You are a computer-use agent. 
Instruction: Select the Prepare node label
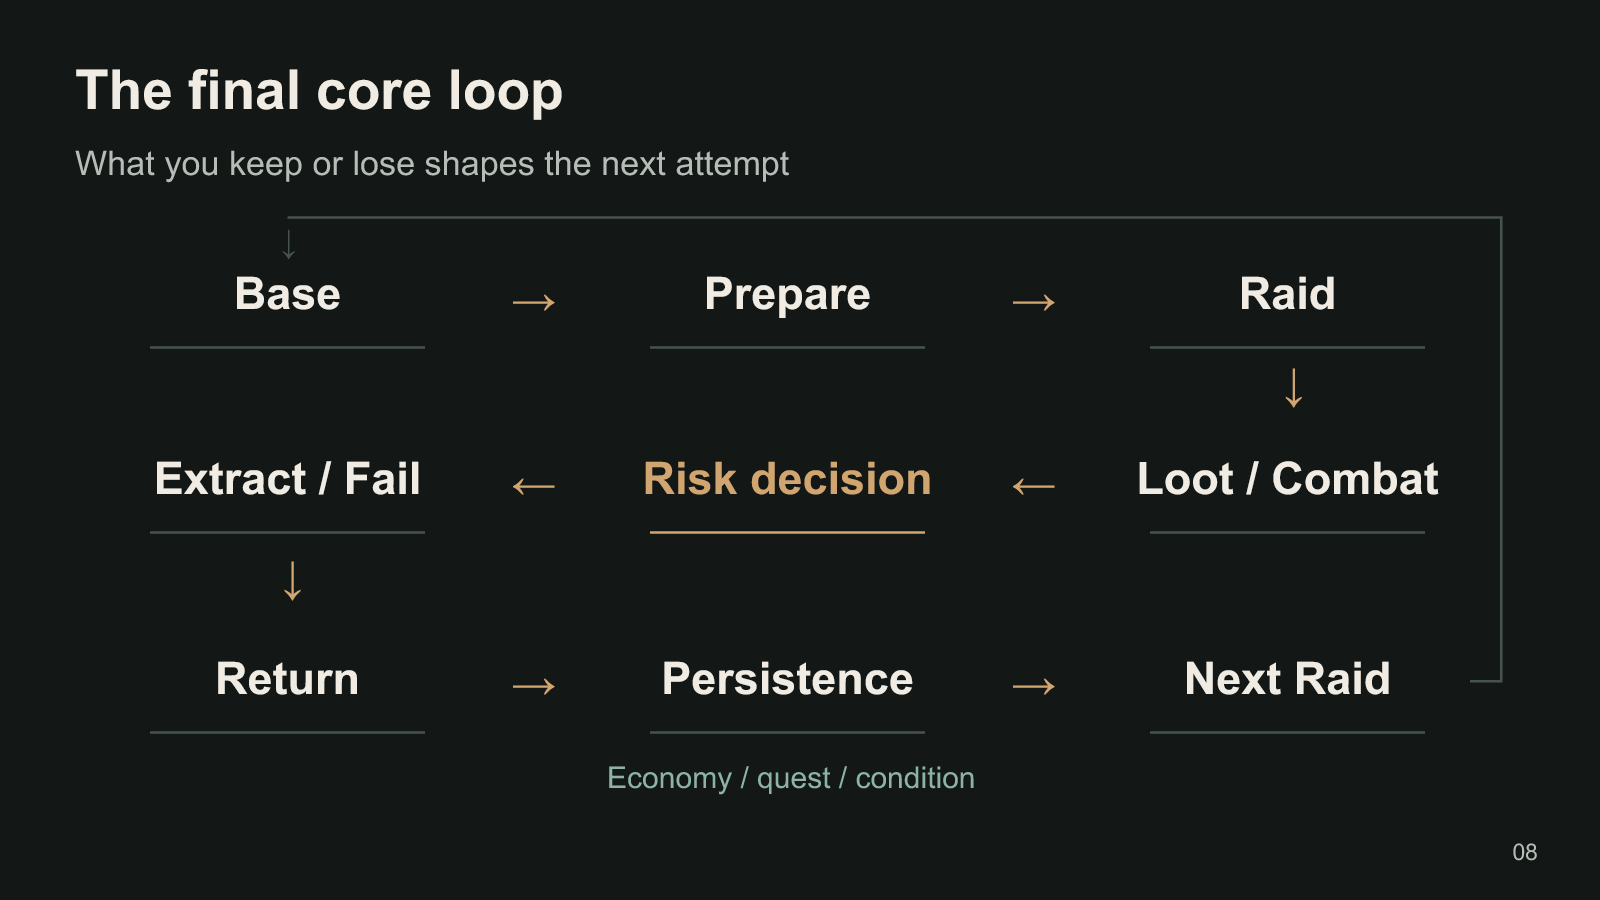[788, 294]
